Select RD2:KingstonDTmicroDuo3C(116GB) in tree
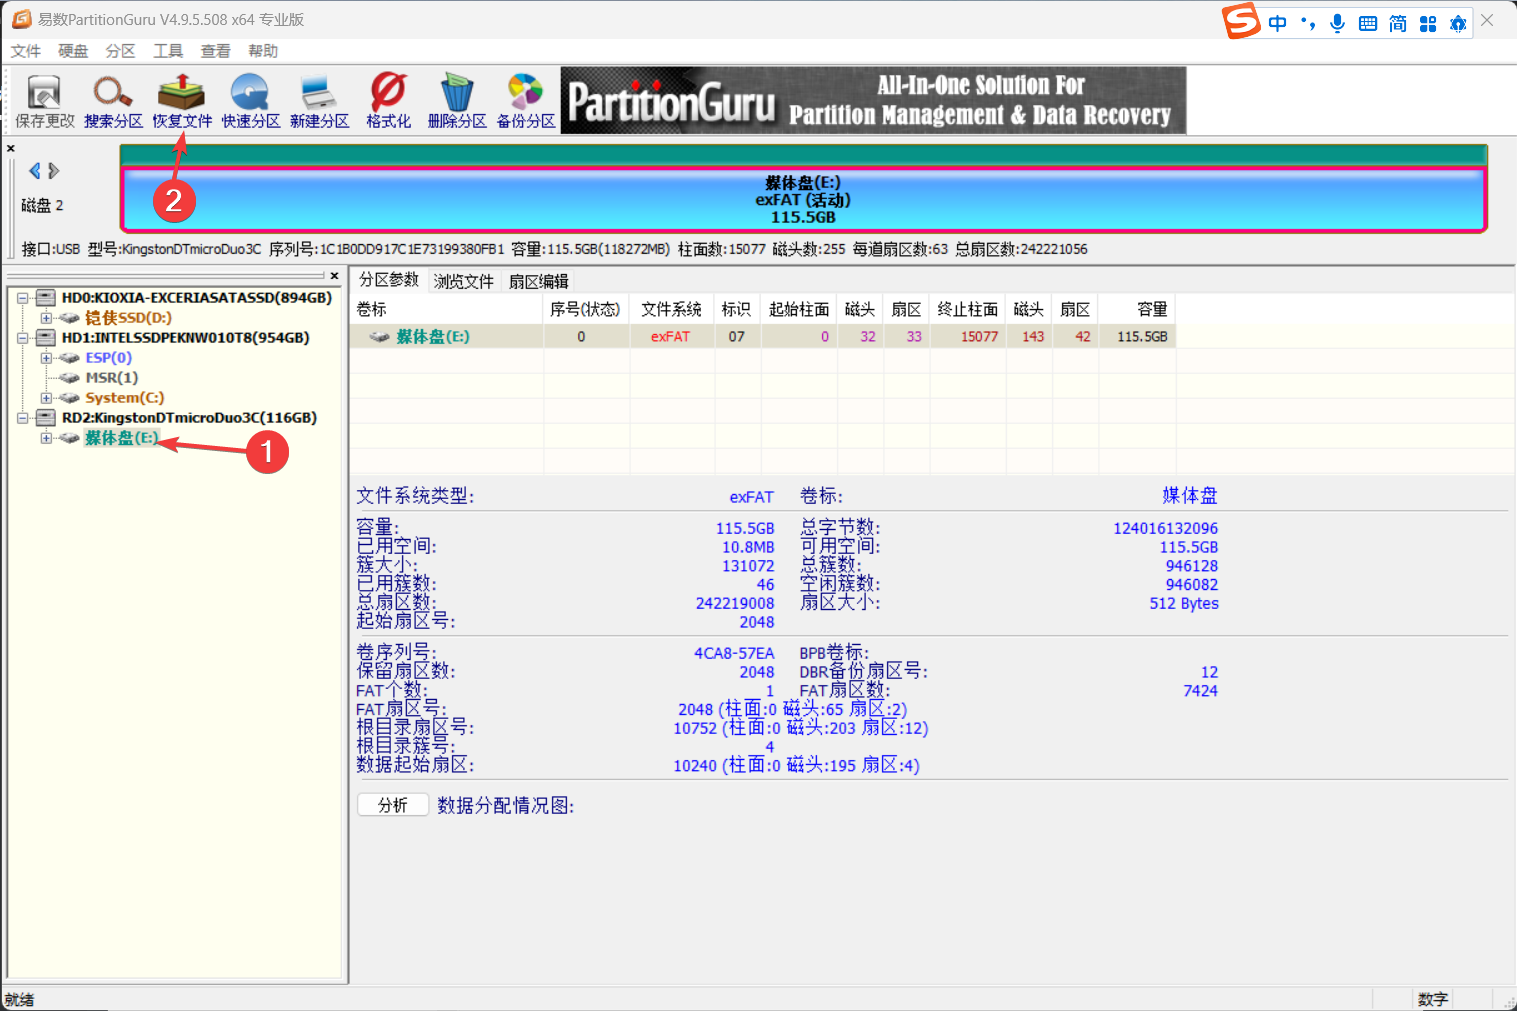1517x1011 pixels. point(189,418)
